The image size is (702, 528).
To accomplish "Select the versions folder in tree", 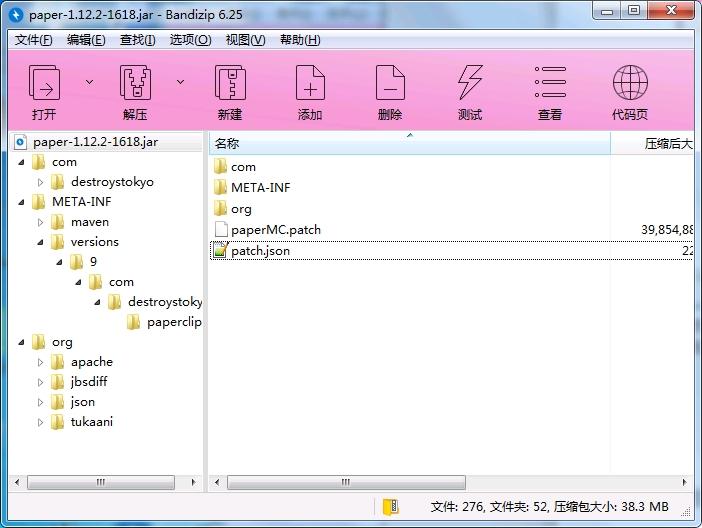I will 85,242.
